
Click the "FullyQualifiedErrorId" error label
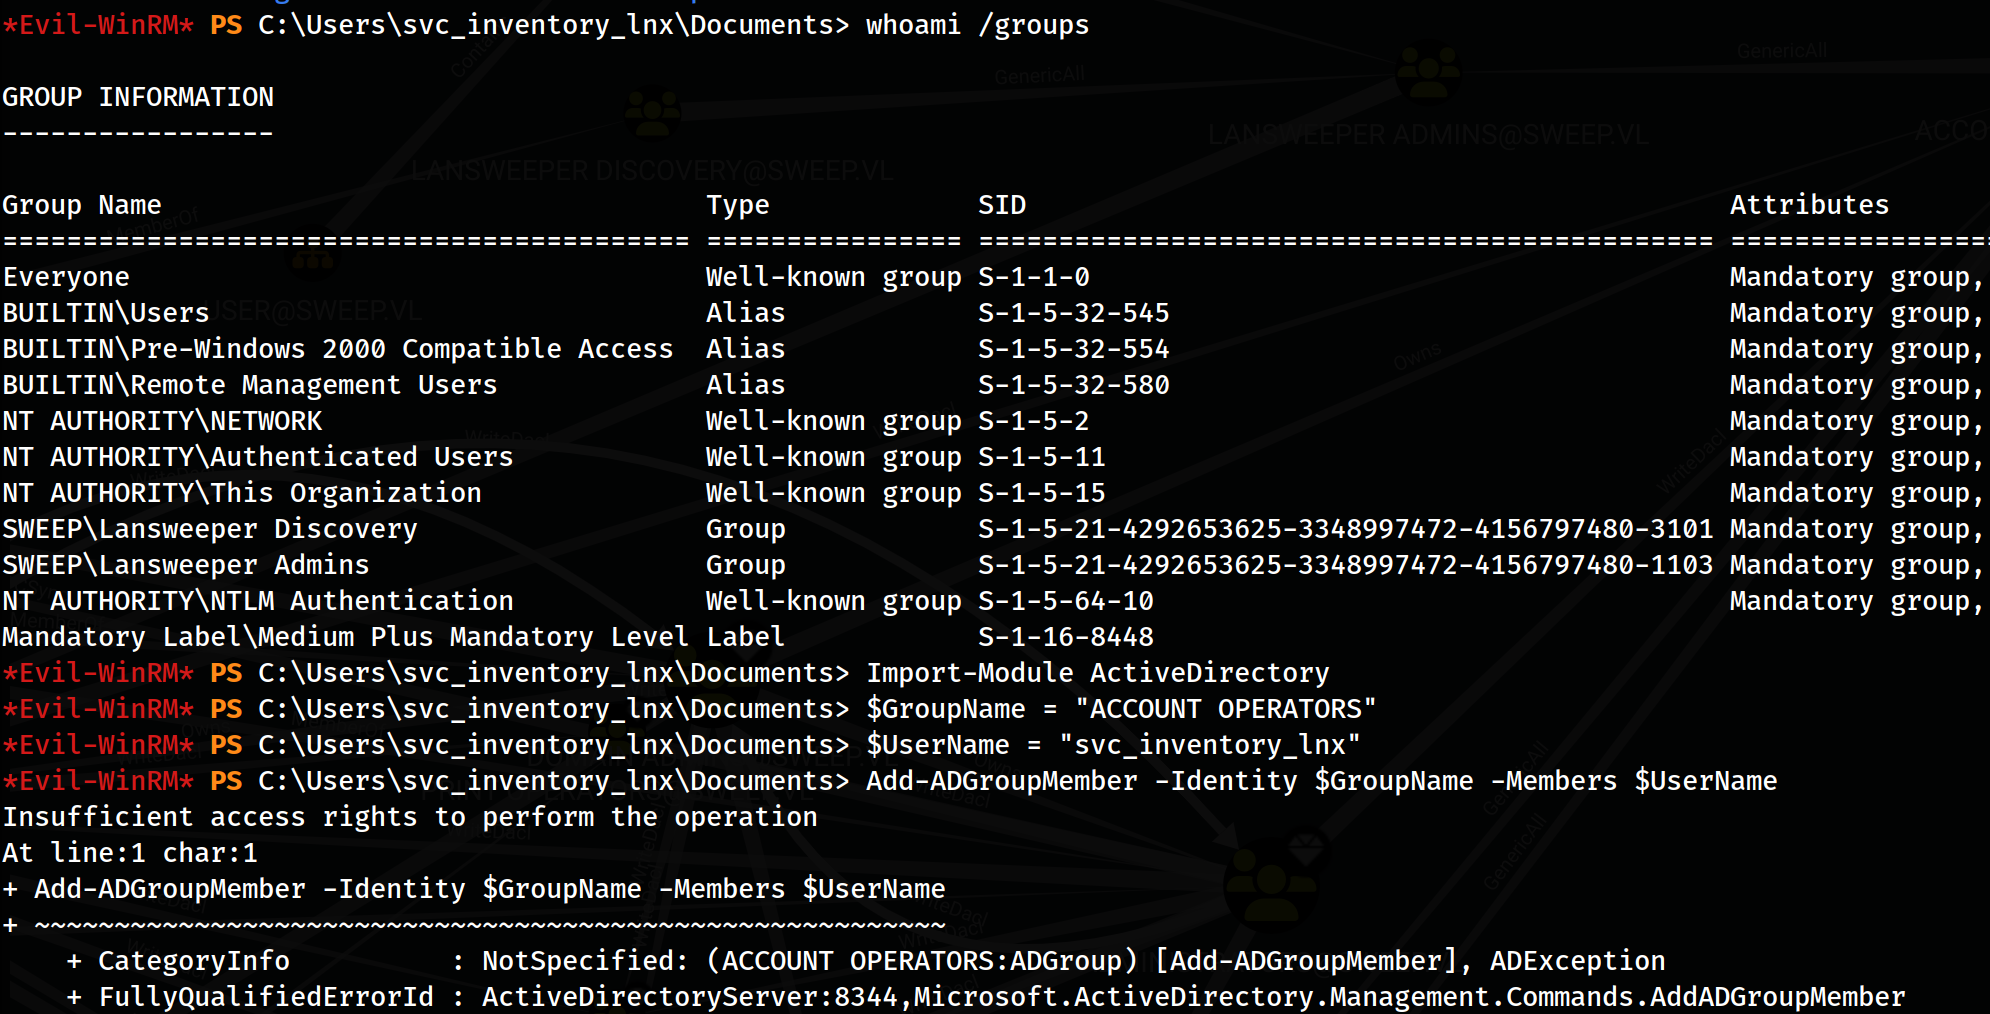coord(266,997)
